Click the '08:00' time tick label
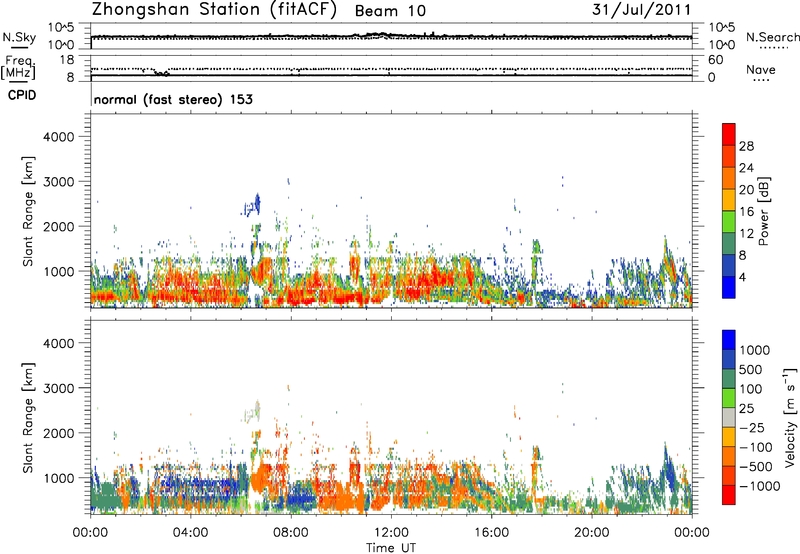This screenshot has width=800, height=554. click(291, 533)
